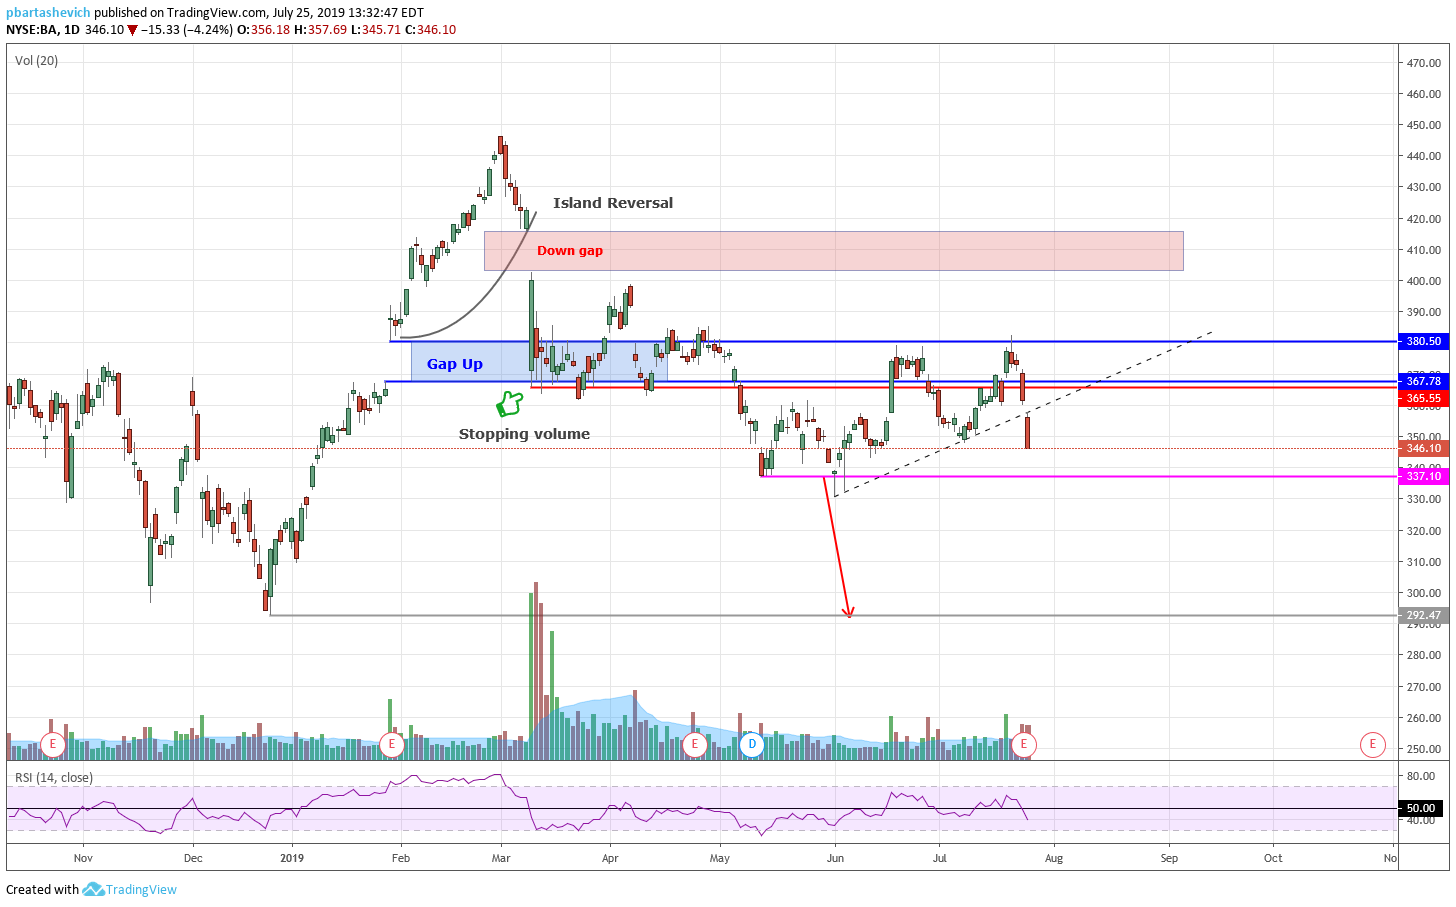The width and height of the screenshot is (1456, 907).
Task: Click the RSI (14, close) indicator label
Action: (x=53, y=778)
